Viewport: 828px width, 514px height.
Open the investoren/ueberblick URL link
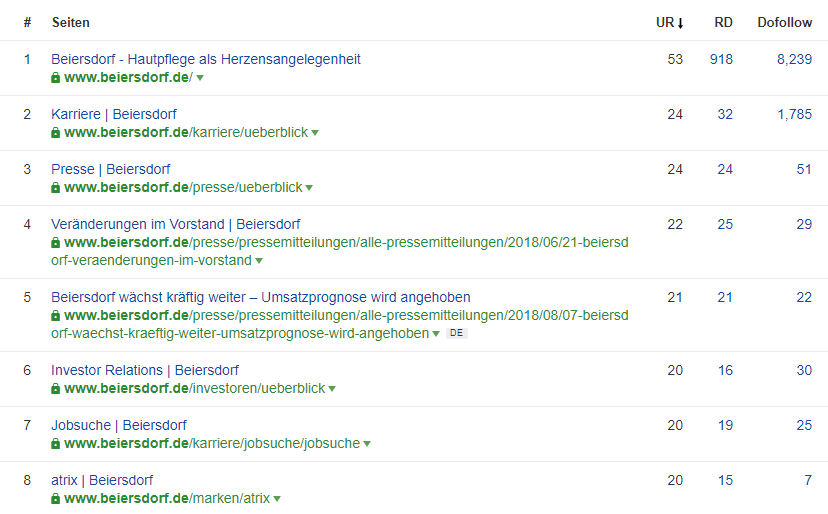(194, 388)
